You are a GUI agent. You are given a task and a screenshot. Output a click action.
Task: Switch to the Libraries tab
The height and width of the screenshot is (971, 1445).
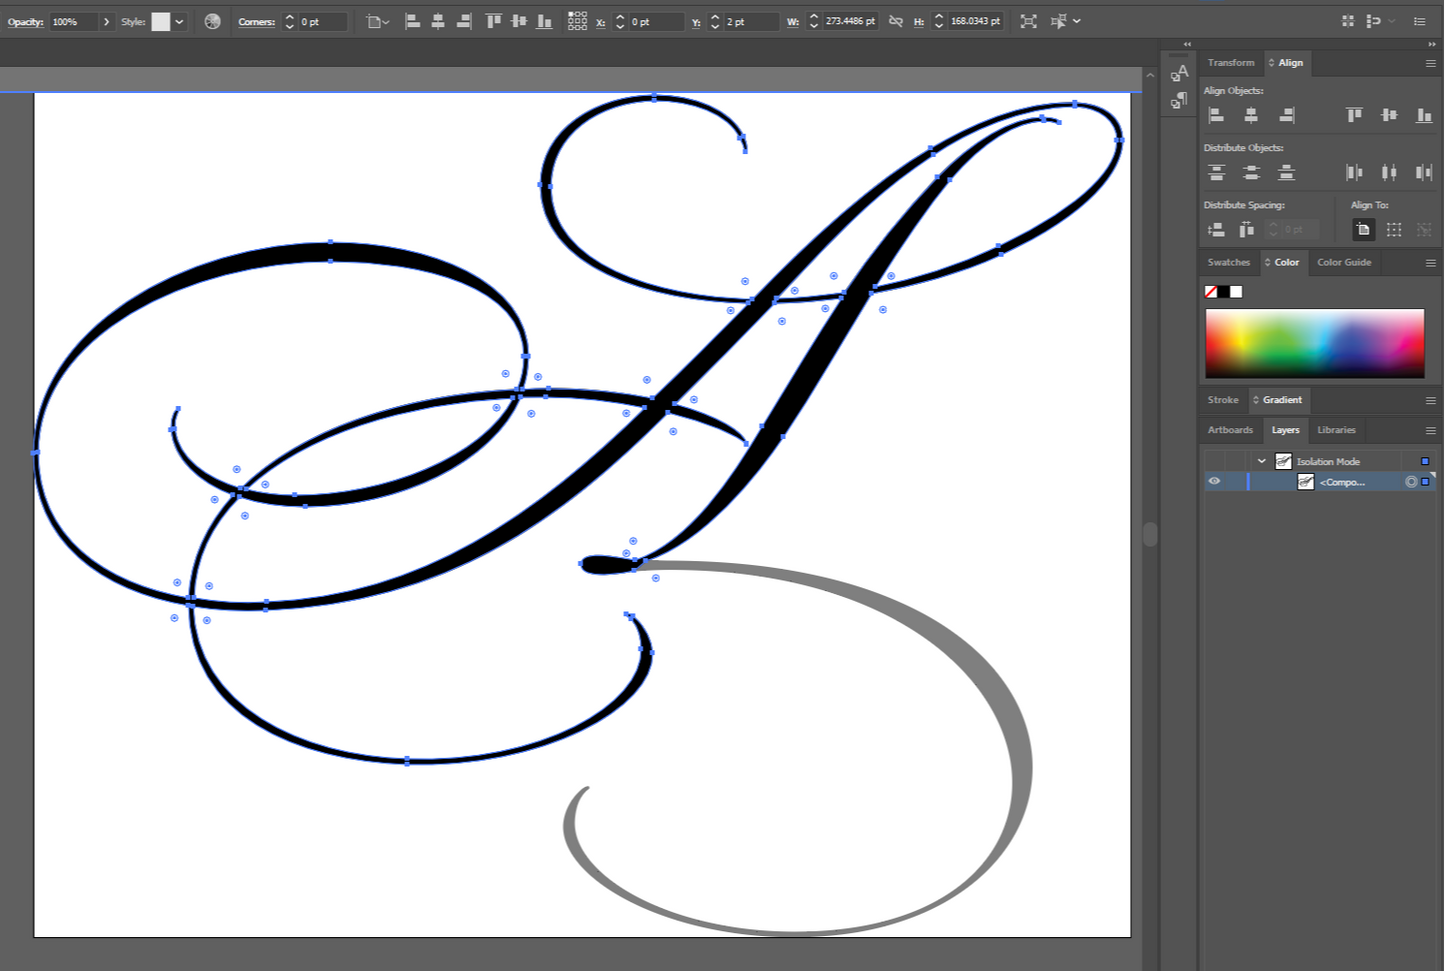(1336, 430)
